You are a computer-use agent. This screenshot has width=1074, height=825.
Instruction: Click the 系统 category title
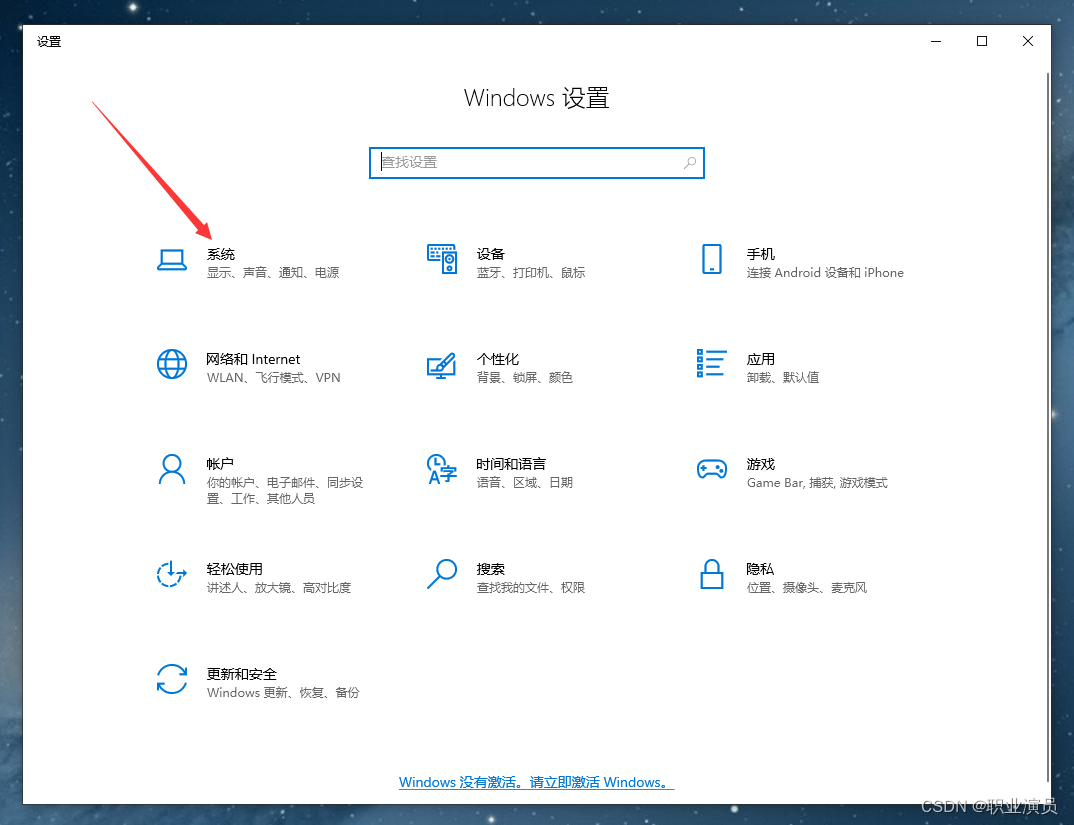[221, 254]
